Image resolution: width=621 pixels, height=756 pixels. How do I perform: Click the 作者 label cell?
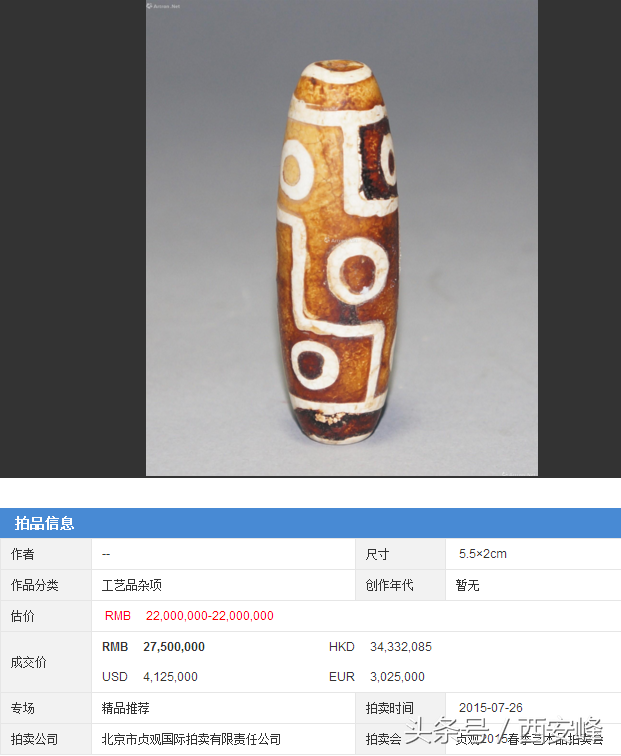click(x=46, y=554)
